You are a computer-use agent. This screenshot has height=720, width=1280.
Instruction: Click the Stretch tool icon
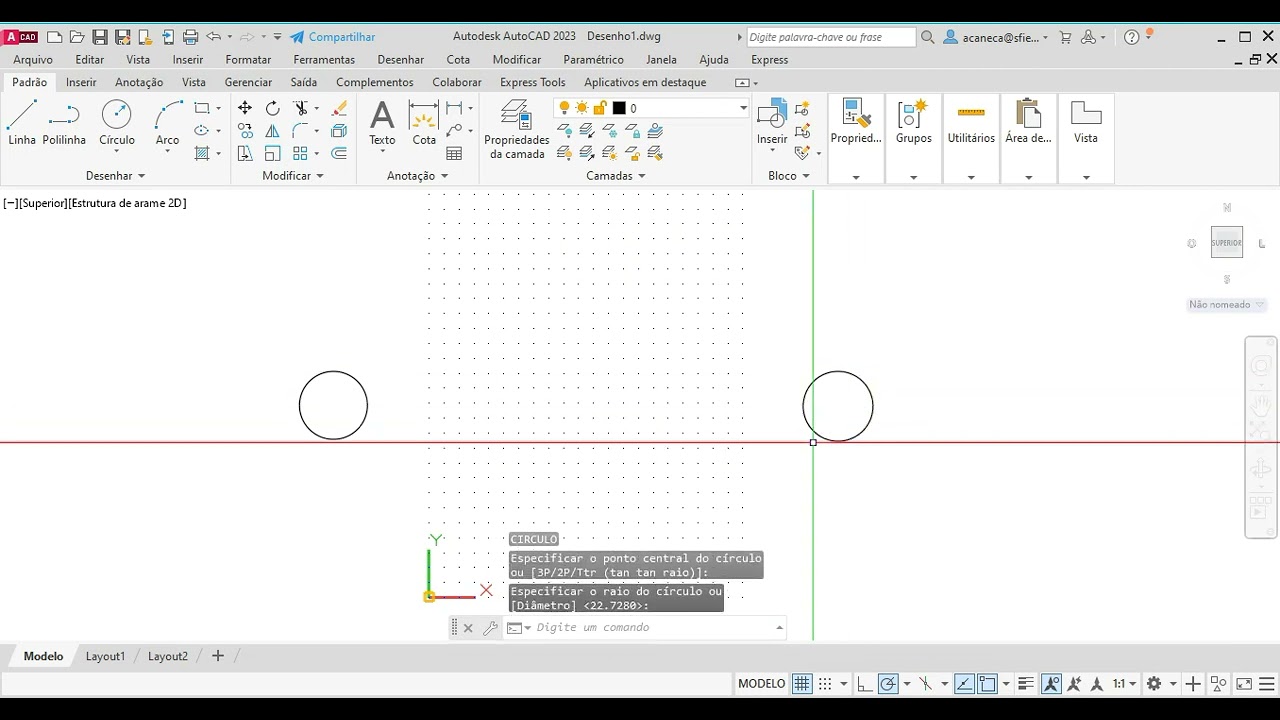click(245, 154)
